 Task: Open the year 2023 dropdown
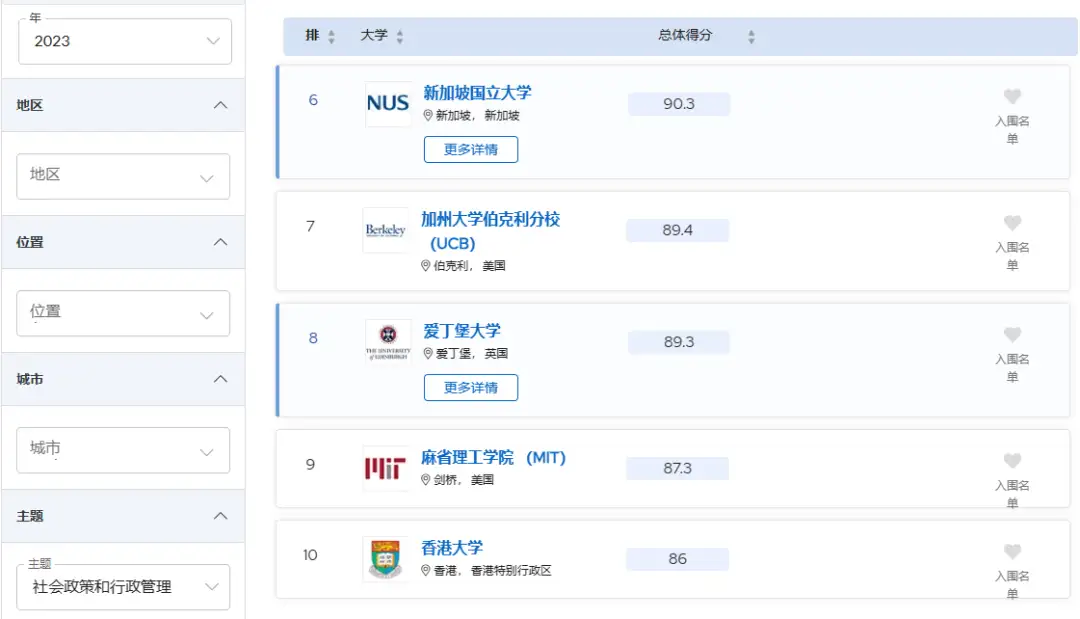pos(125,41)
